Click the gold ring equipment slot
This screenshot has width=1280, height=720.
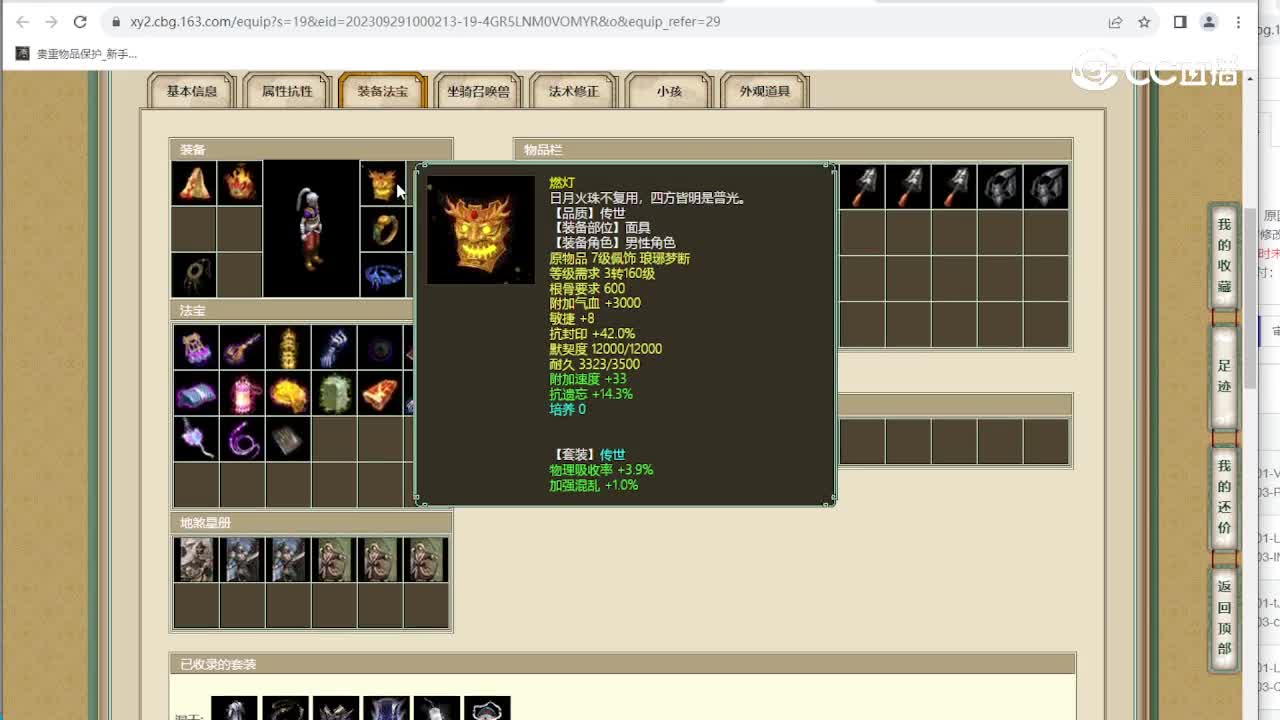point(382,229)
